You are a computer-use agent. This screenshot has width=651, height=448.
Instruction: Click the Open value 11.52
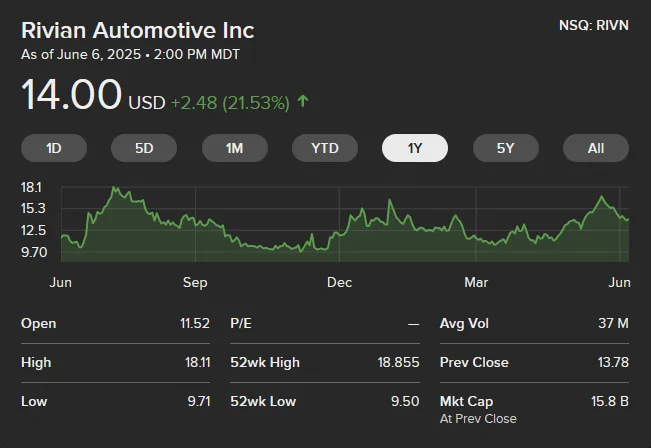(x=195, y=323)
